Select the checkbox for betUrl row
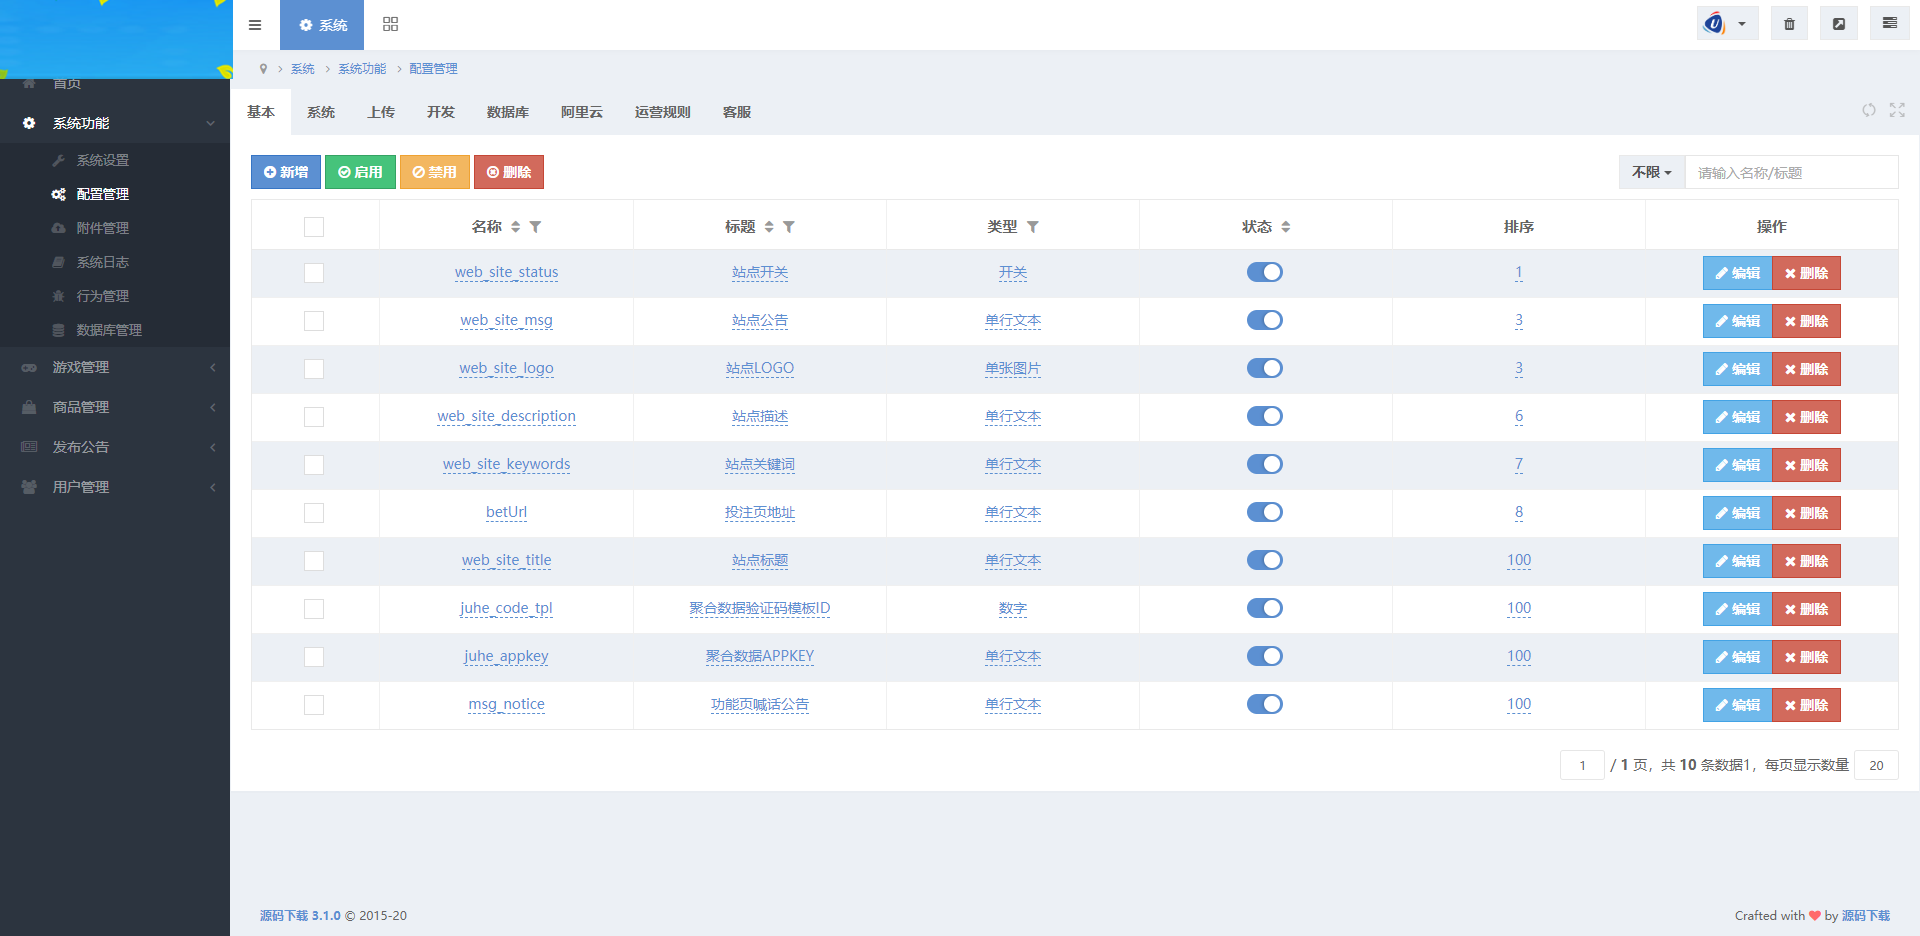1920x936 pixels. [314, 512]
